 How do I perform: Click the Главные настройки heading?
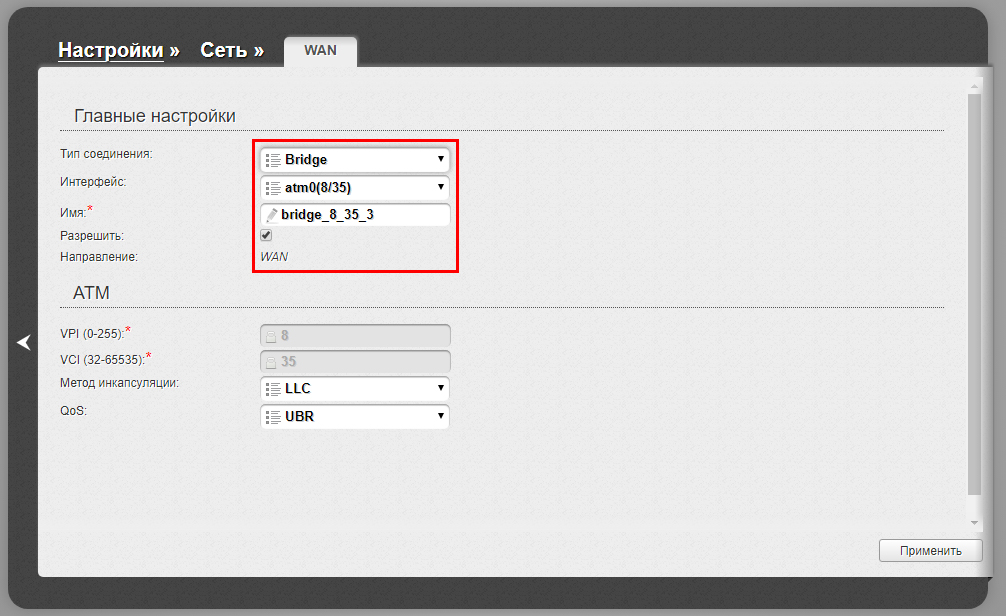155,116
